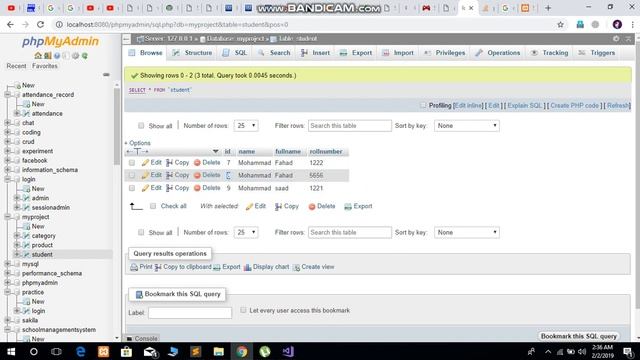This screenshot has width=640, height=360.
Task: Sort by the rollnumber column header
Action: pyautogui.click(x=326, y=151)
